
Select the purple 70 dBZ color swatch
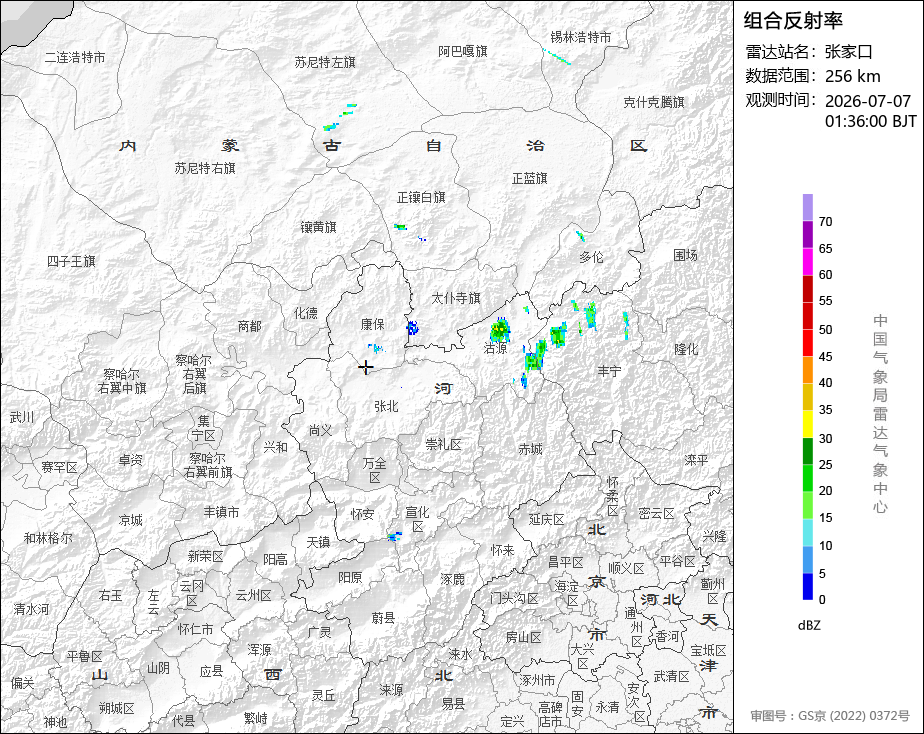(x=807, y=208)
